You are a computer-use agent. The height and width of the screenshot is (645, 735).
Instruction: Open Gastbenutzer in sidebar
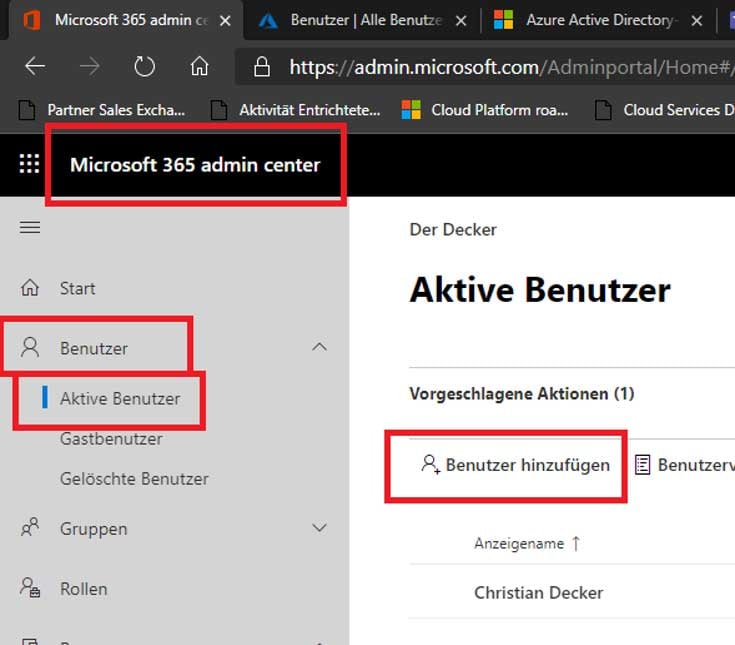pyautogui.click(x=111, y=439)
